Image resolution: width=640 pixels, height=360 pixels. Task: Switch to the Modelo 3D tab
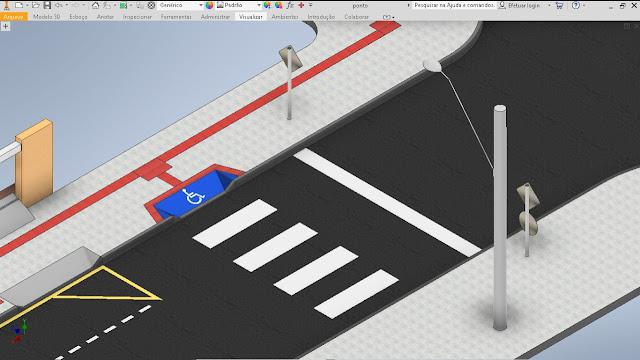coord(47,17)
